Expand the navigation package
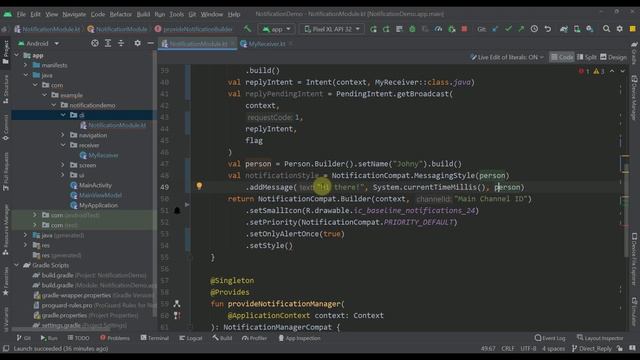 pyautogui.click(x=63, y=135)
